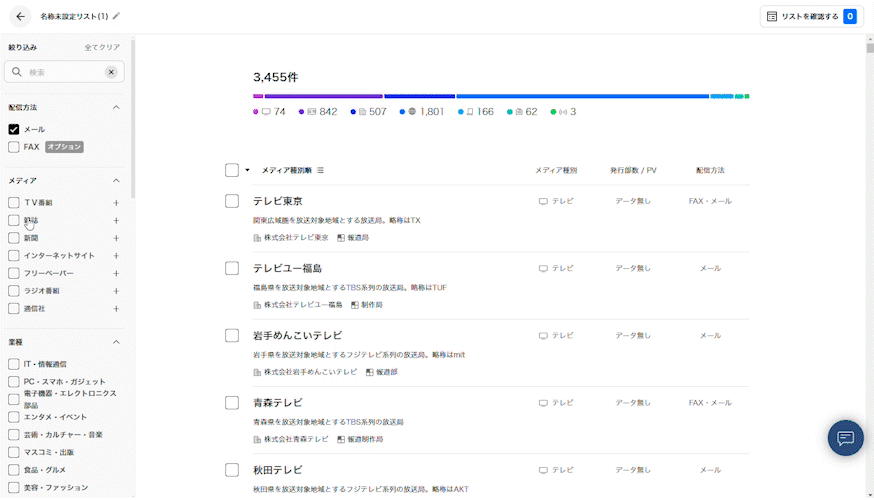Click into the 検索 search input field
Viewport: 874px width, 500px height.
pyautogui.click(x=62, y=72)
